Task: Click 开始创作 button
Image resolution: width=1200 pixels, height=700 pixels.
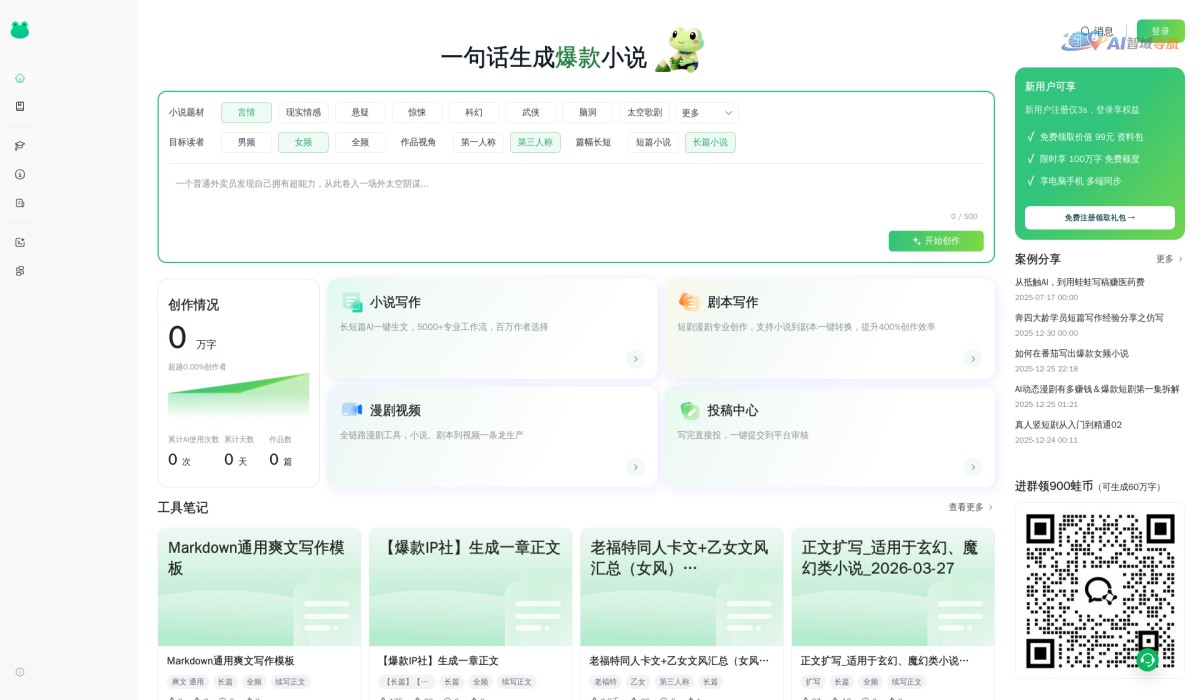Action: tap(936, 241)
